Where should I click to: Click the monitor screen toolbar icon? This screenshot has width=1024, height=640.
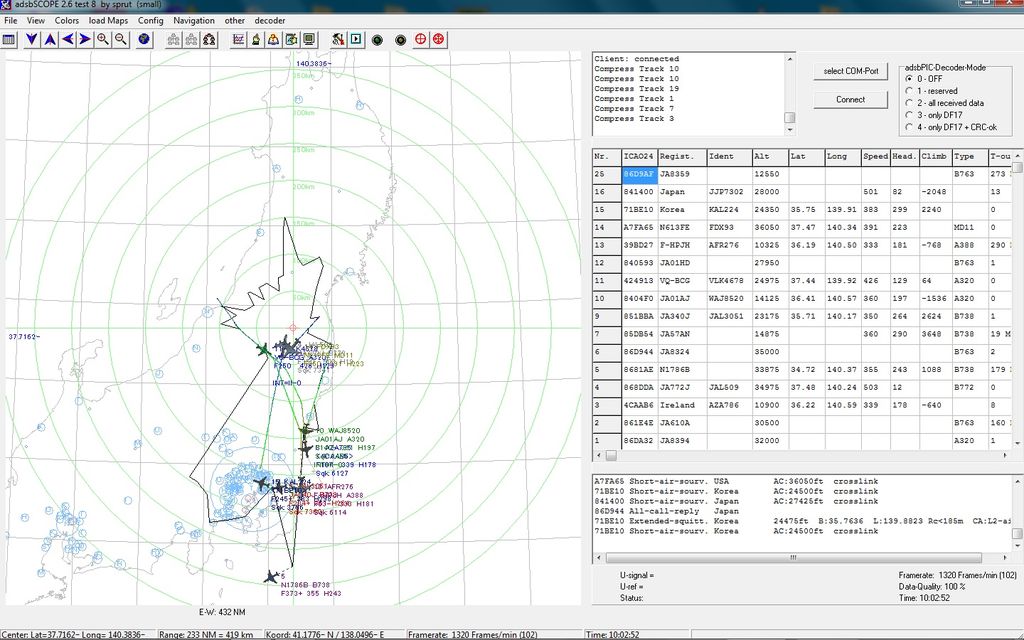(309, 39)
